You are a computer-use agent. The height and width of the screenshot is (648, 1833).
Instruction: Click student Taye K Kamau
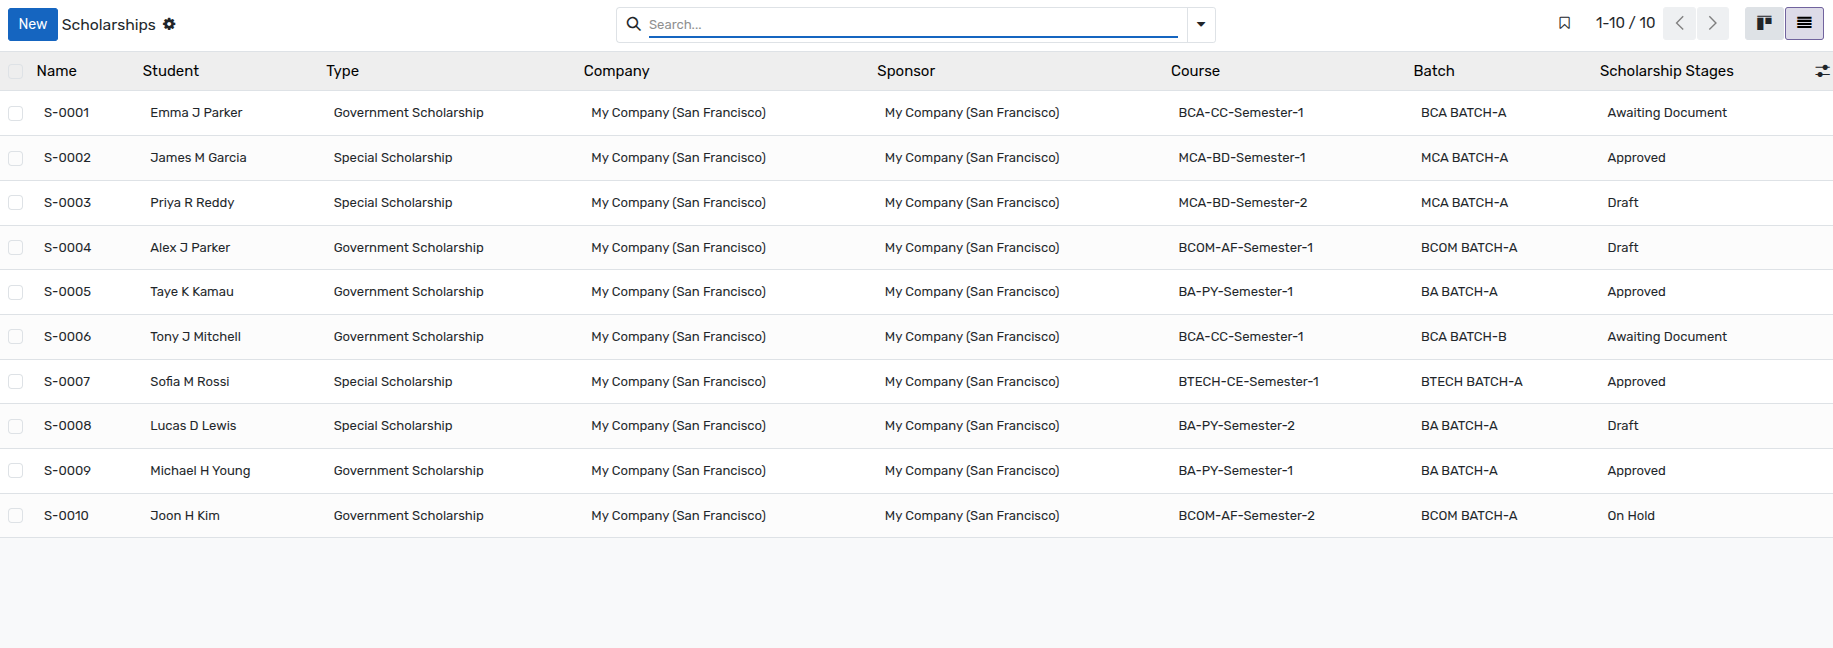pos(192,292)
